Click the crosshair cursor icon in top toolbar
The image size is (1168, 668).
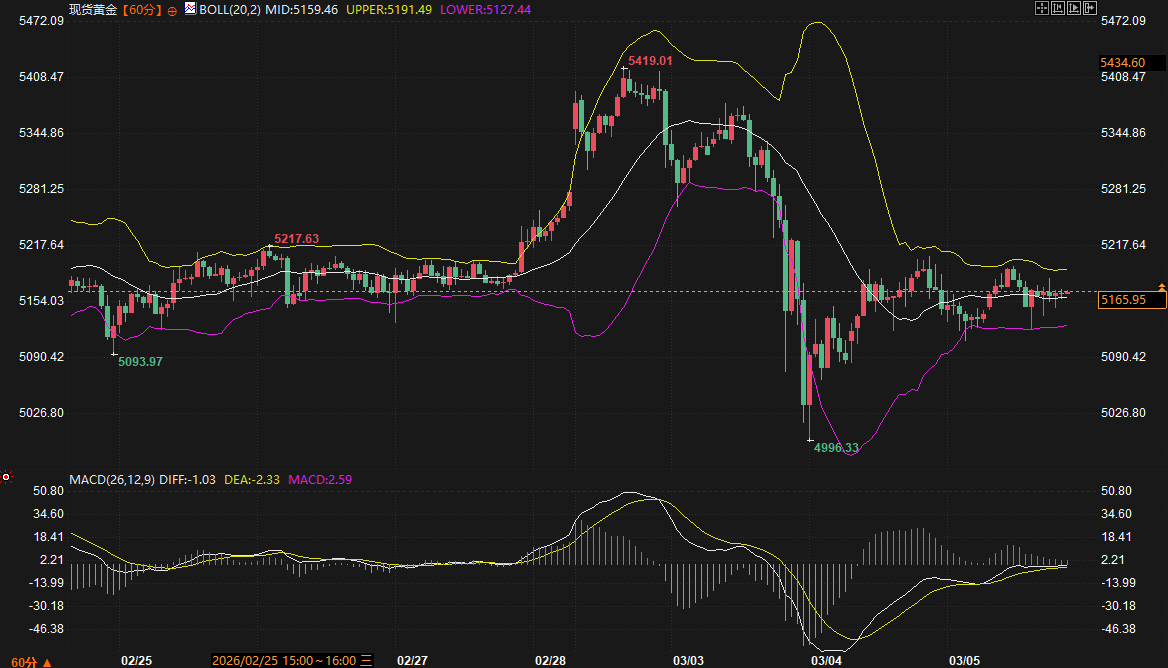(1041, 8)
